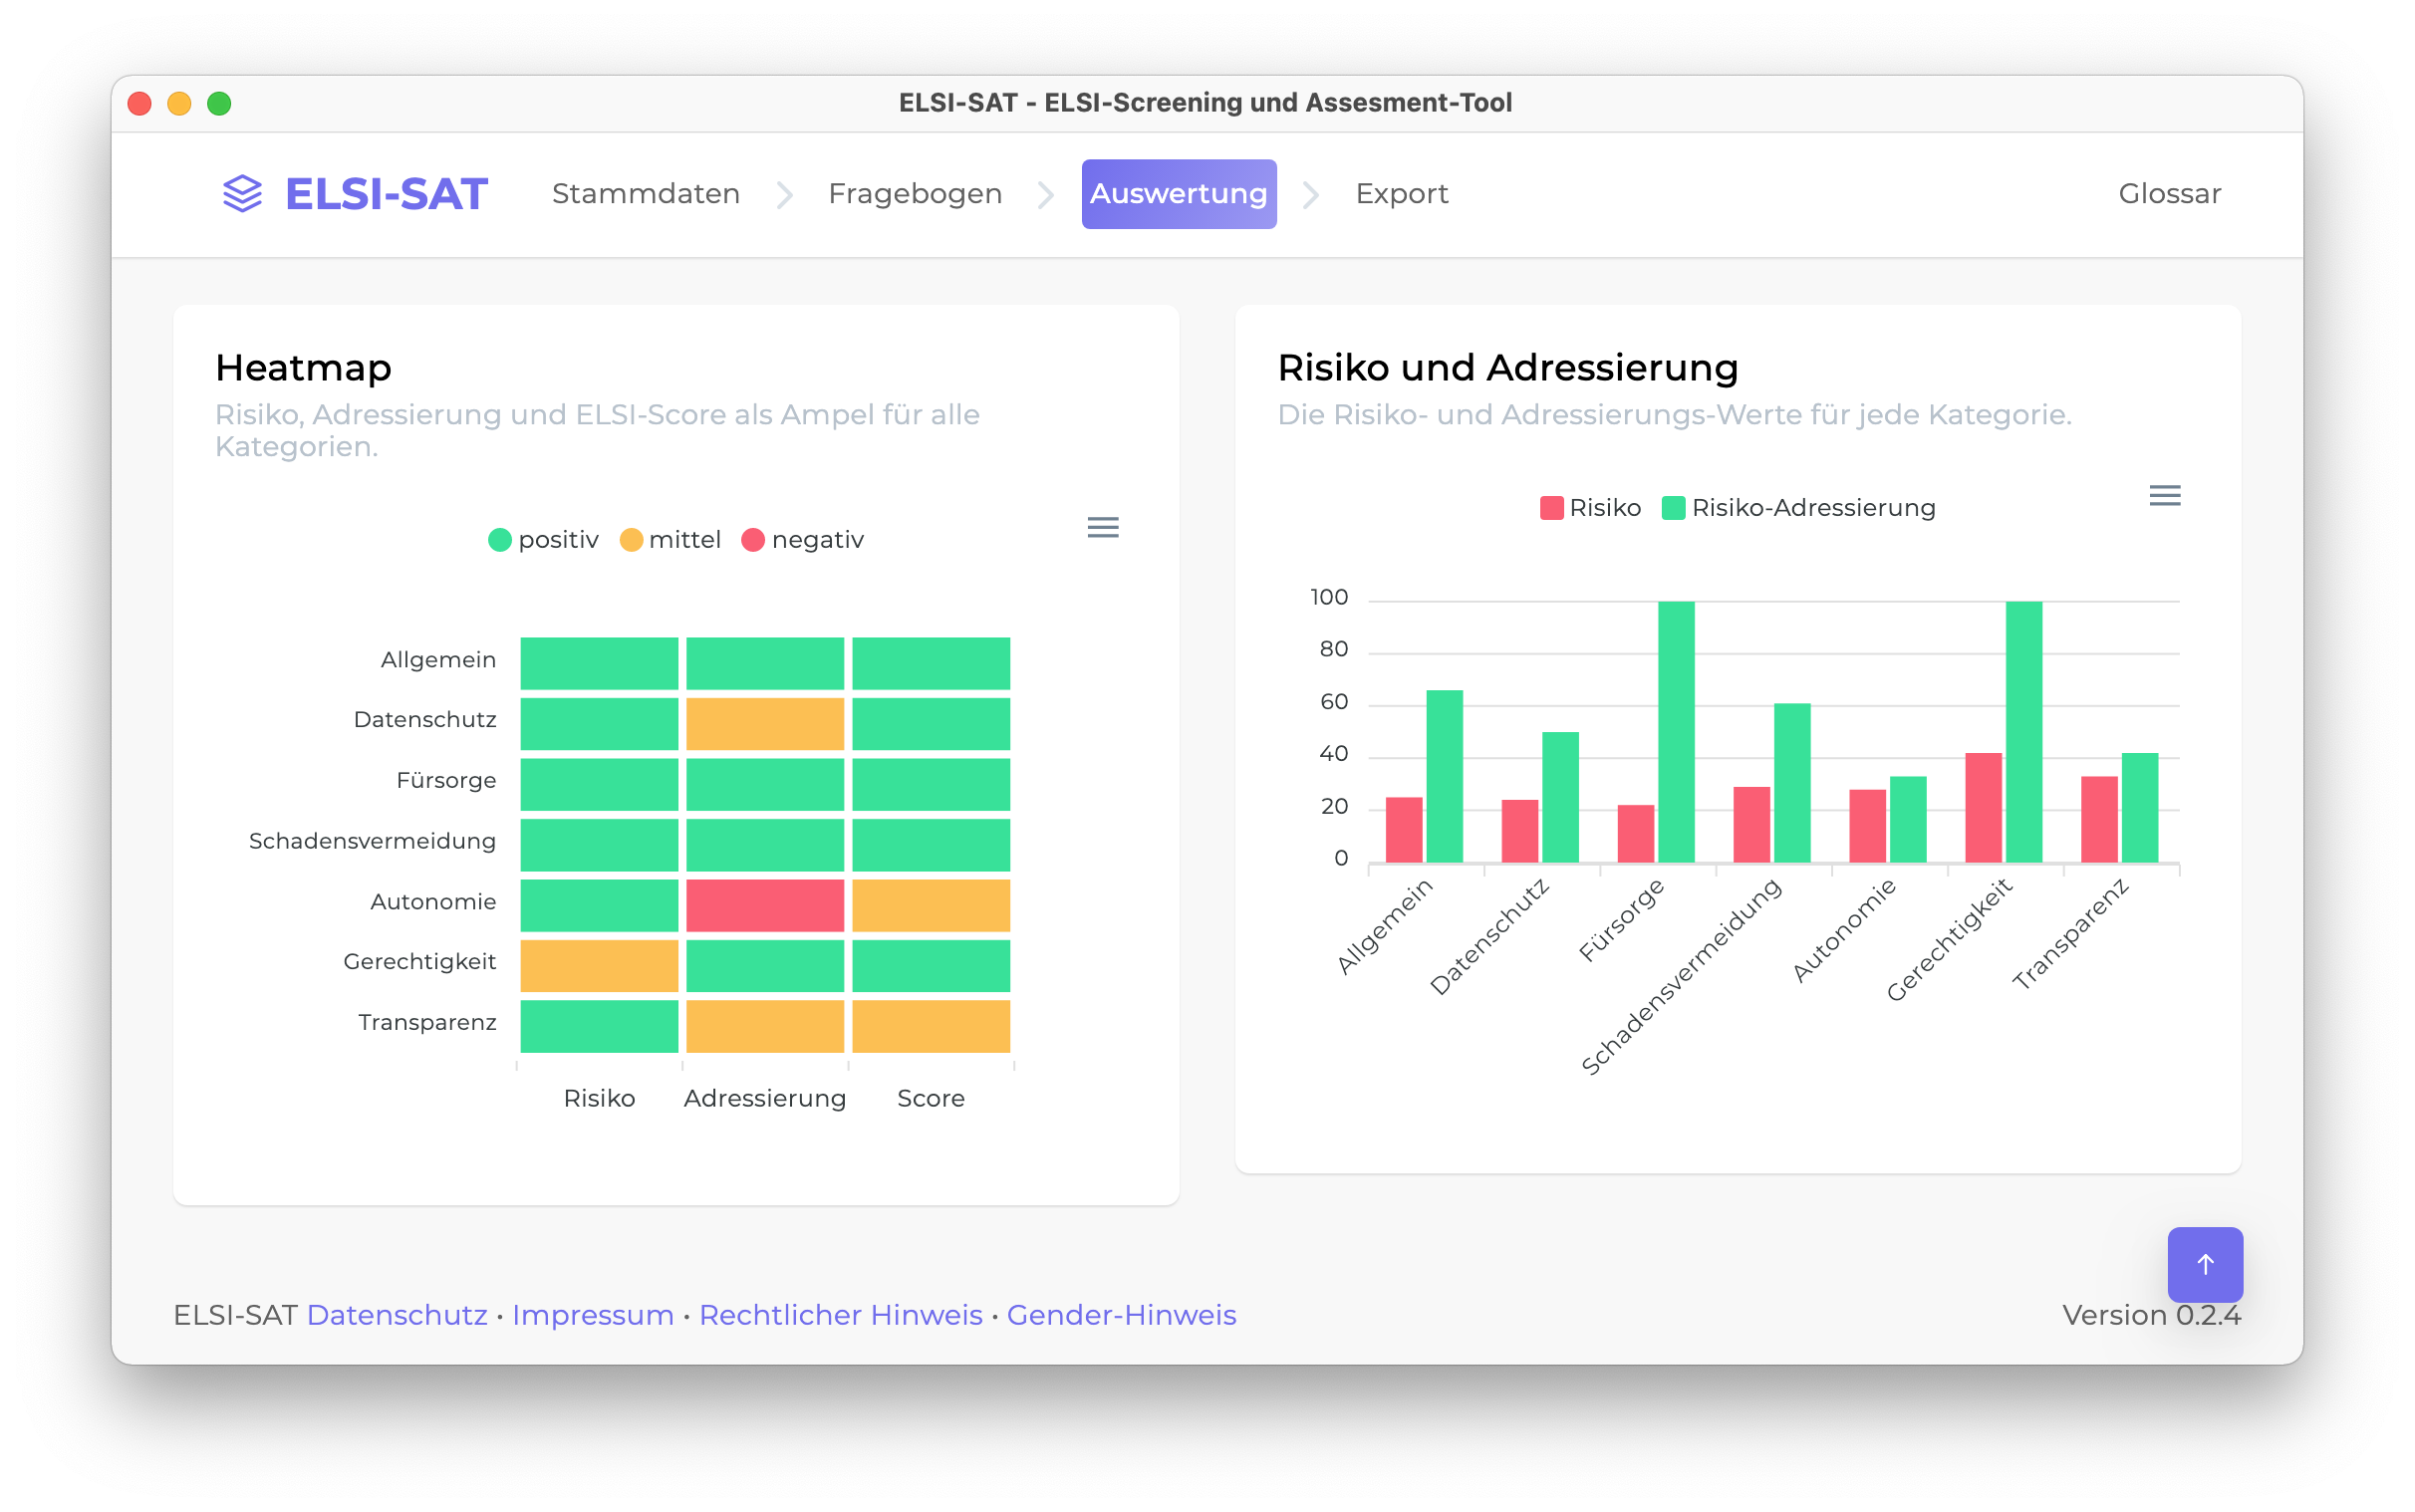Screen dimensions: 2415x1512
Task: Click the orange Transparenz Score cell
Action: tap(931, 1026)
